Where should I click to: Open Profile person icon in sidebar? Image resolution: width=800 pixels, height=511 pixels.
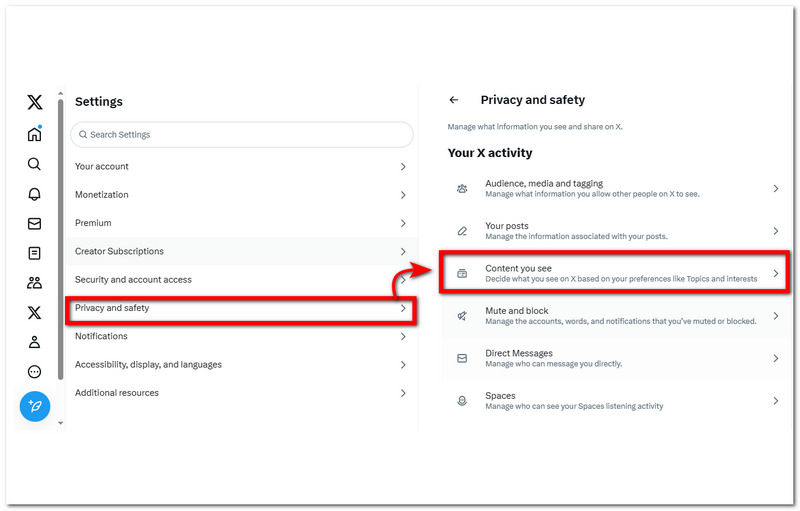pyautogui.click(x=35, y=342)
